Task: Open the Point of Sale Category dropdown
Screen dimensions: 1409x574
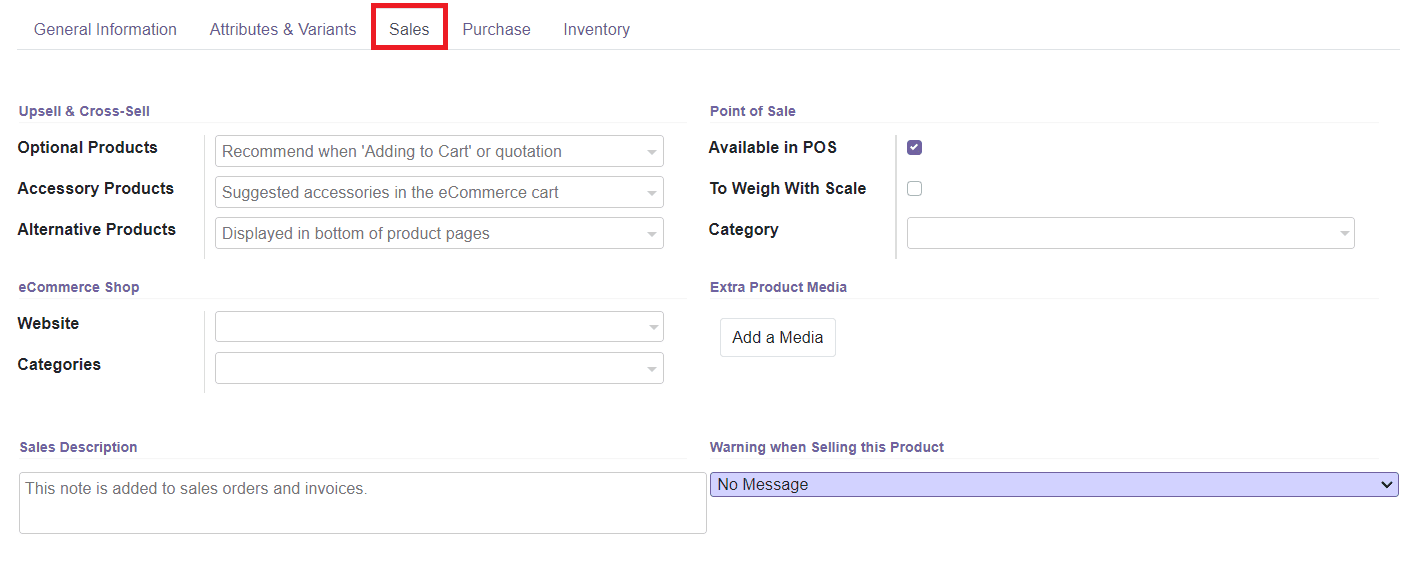Action: tap(1343, 234)
